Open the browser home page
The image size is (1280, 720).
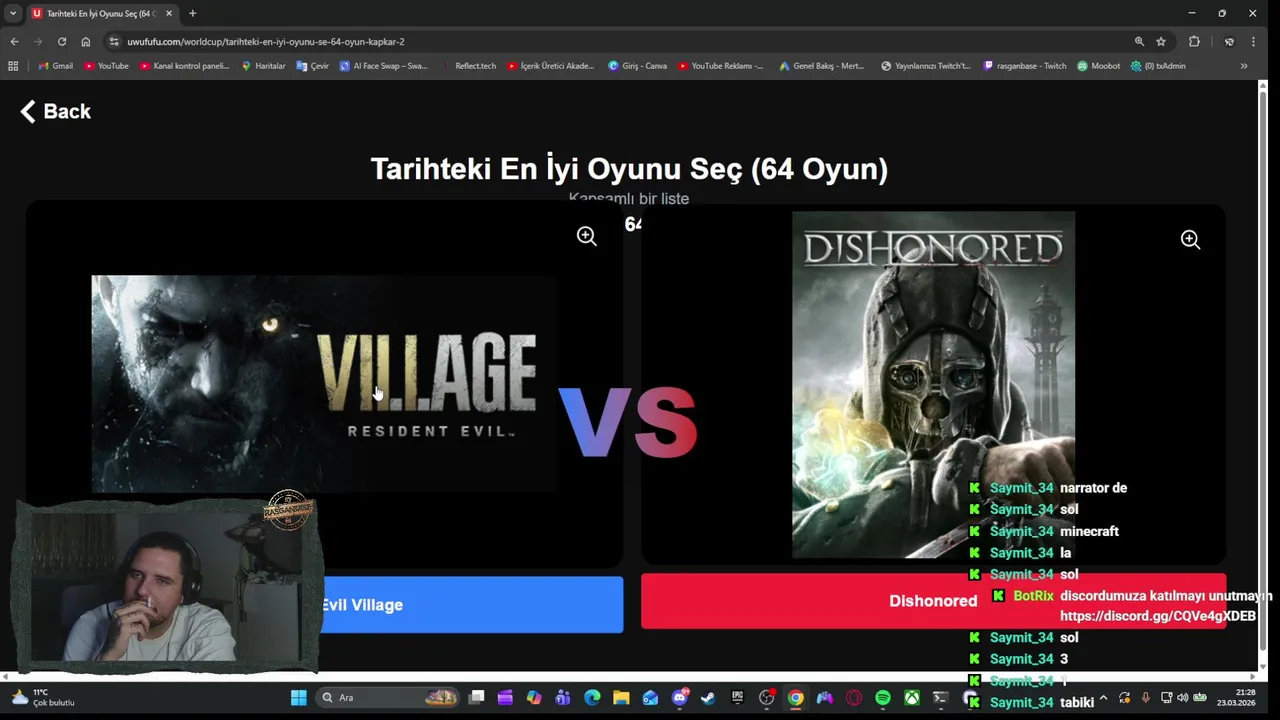(86, 41)
